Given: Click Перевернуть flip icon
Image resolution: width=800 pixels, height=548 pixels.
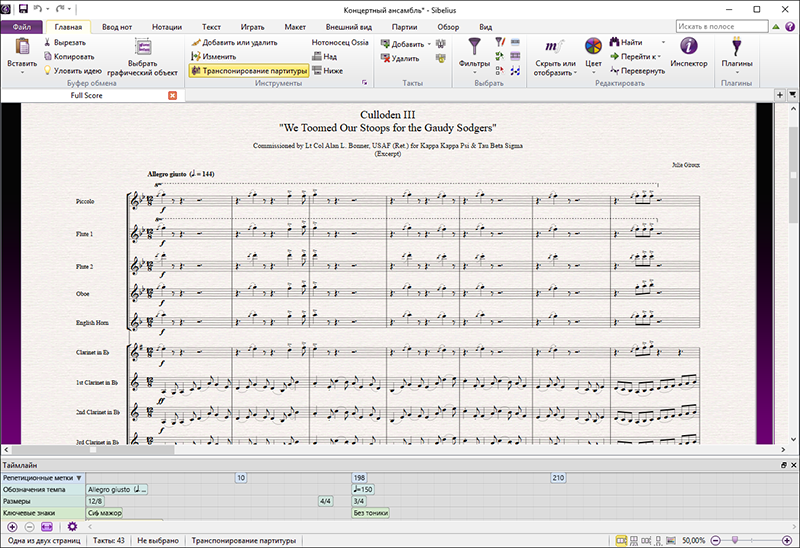Looking at the screenshot, I should point(615,70).
